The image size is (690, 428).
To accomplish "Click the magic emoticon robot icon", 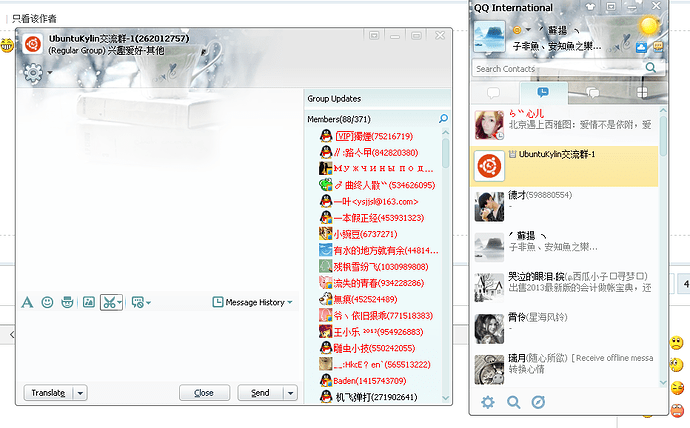I will pos(67,302).
